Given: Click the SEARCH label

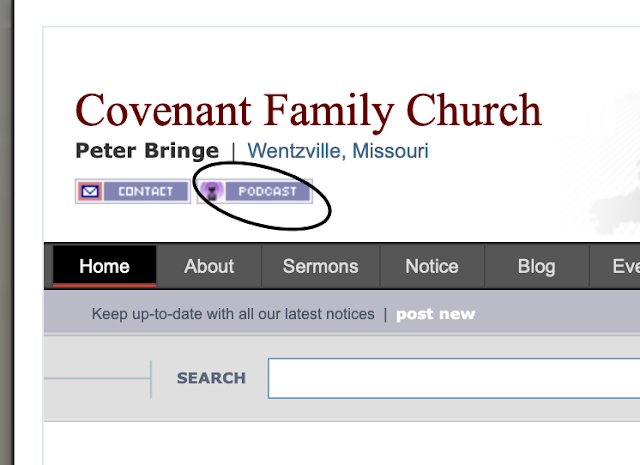Looking at the screenshot, I should pos(211,378).
